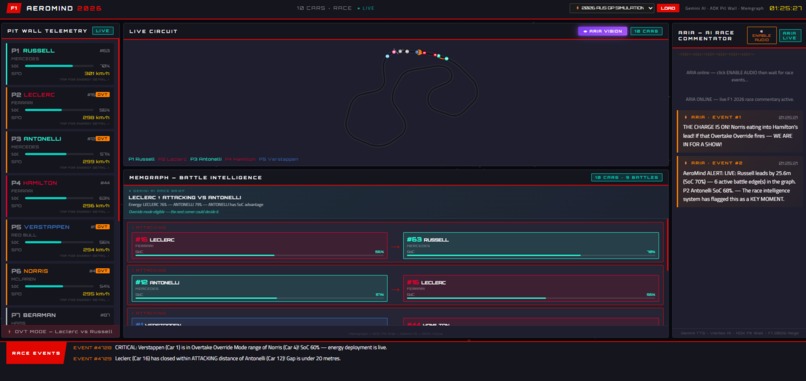Click Verstappen's 294 km/h speed value
This screenshot has width=806, height=381.
pos(97,249)
